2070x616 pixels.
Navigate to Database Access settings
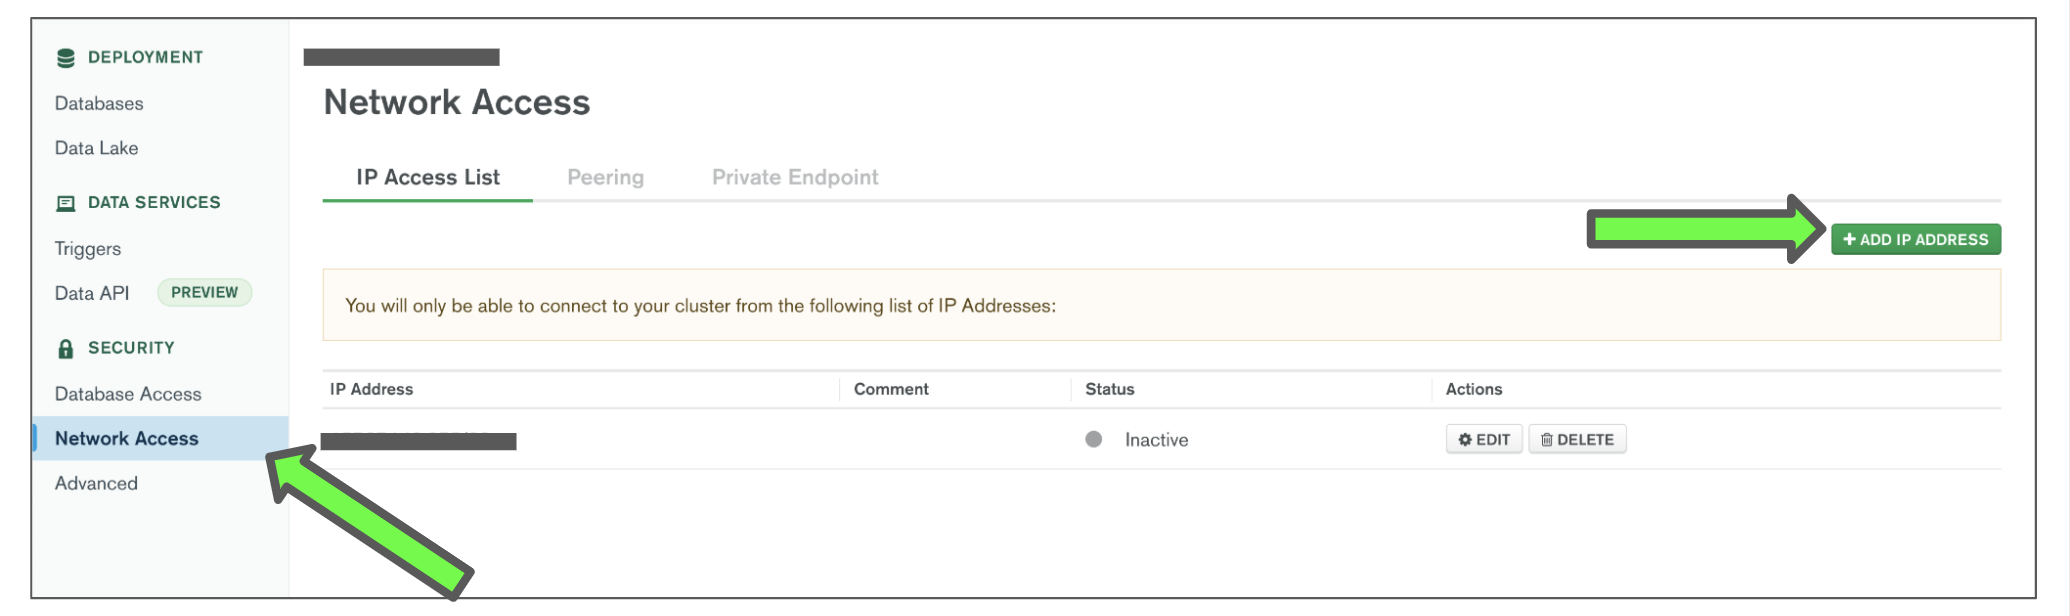pyautogui.click(x=128, y=394)
